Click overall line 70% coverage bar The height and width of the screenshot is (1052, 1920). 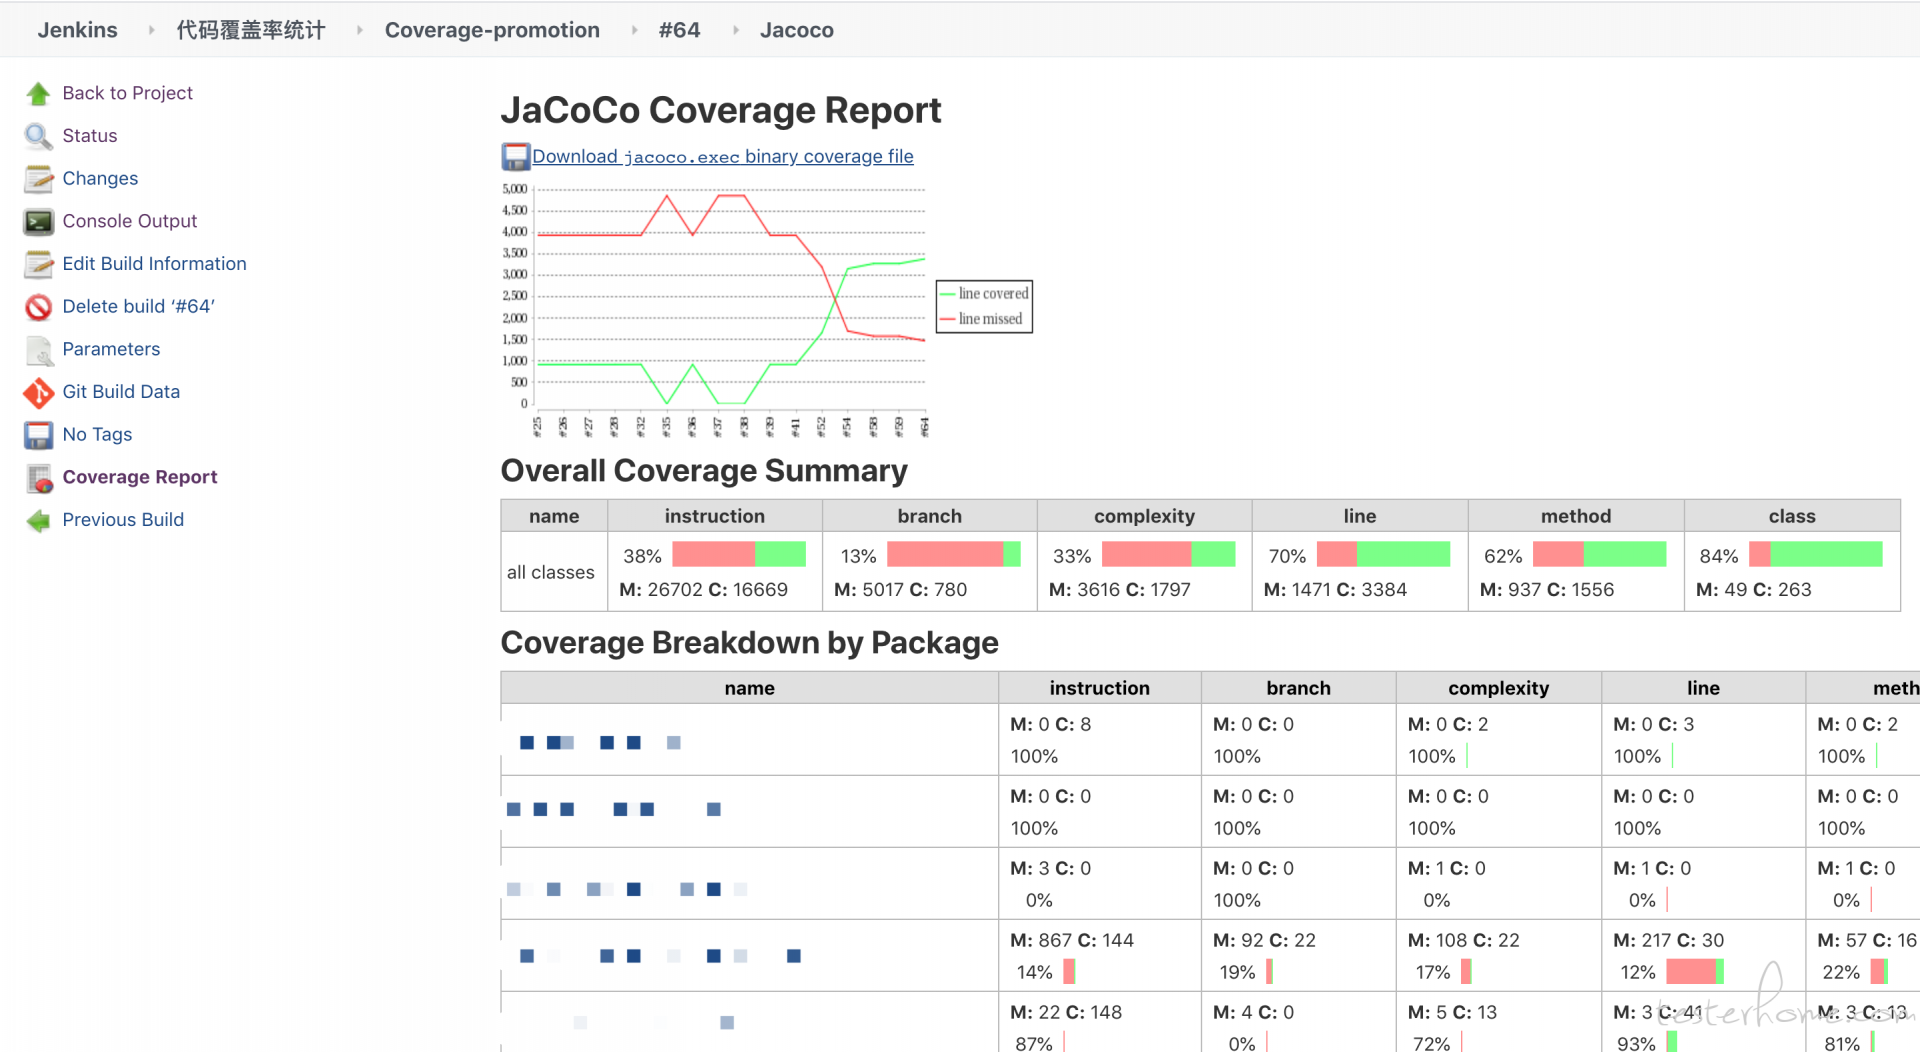pos(1383,555)
